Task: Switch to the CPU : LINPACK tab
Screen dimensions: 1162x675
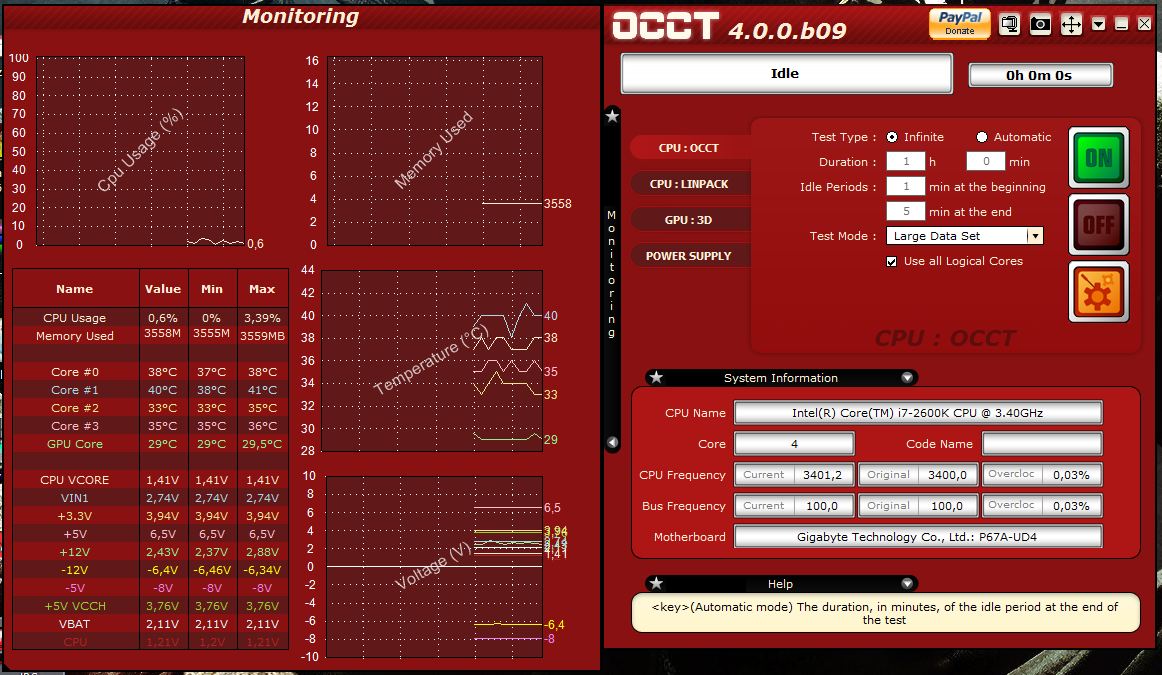Action: [x=688, y=184]
